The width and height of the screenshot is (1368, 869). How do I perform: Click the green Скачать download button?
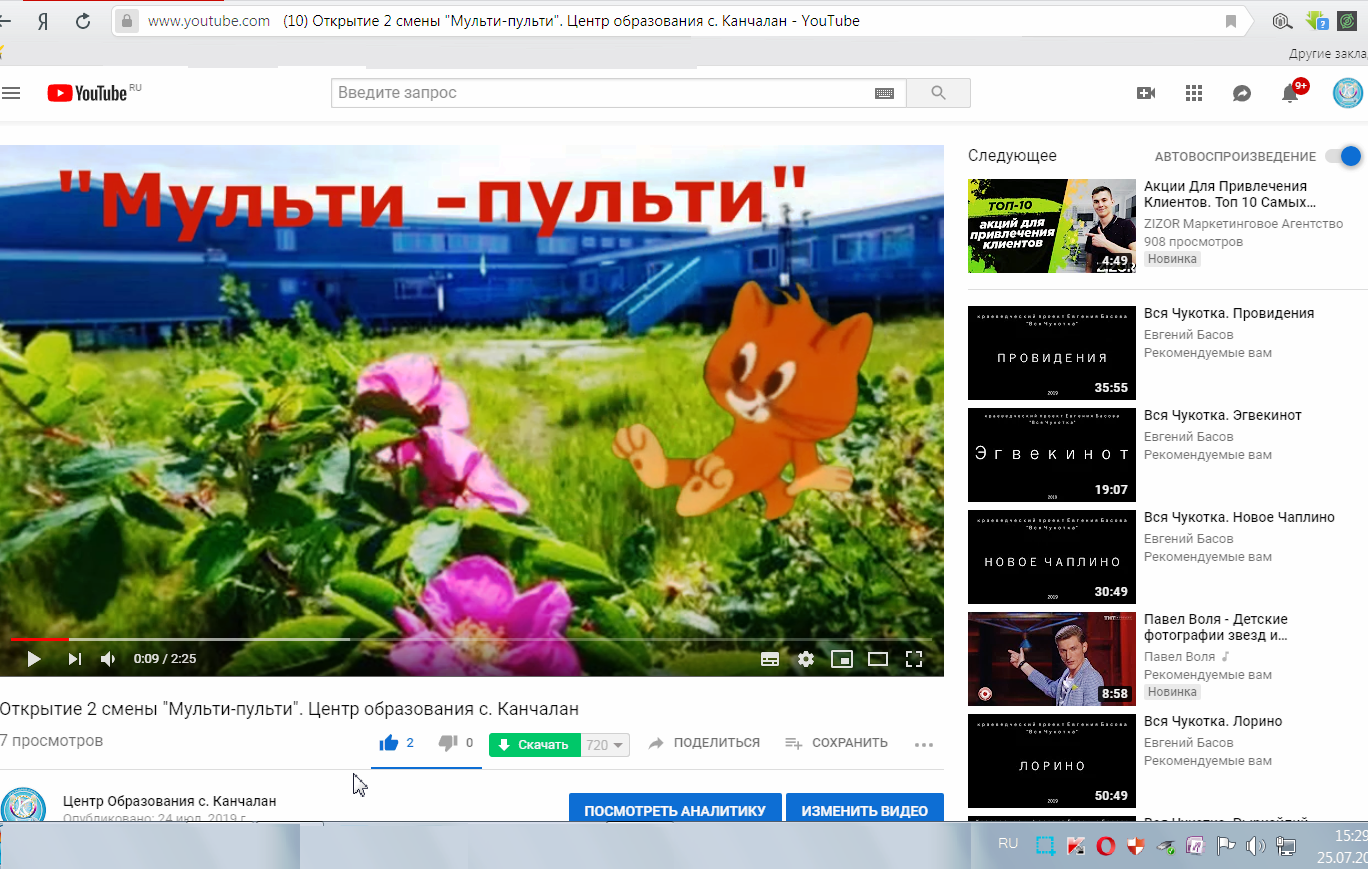(x=535, y=745)
